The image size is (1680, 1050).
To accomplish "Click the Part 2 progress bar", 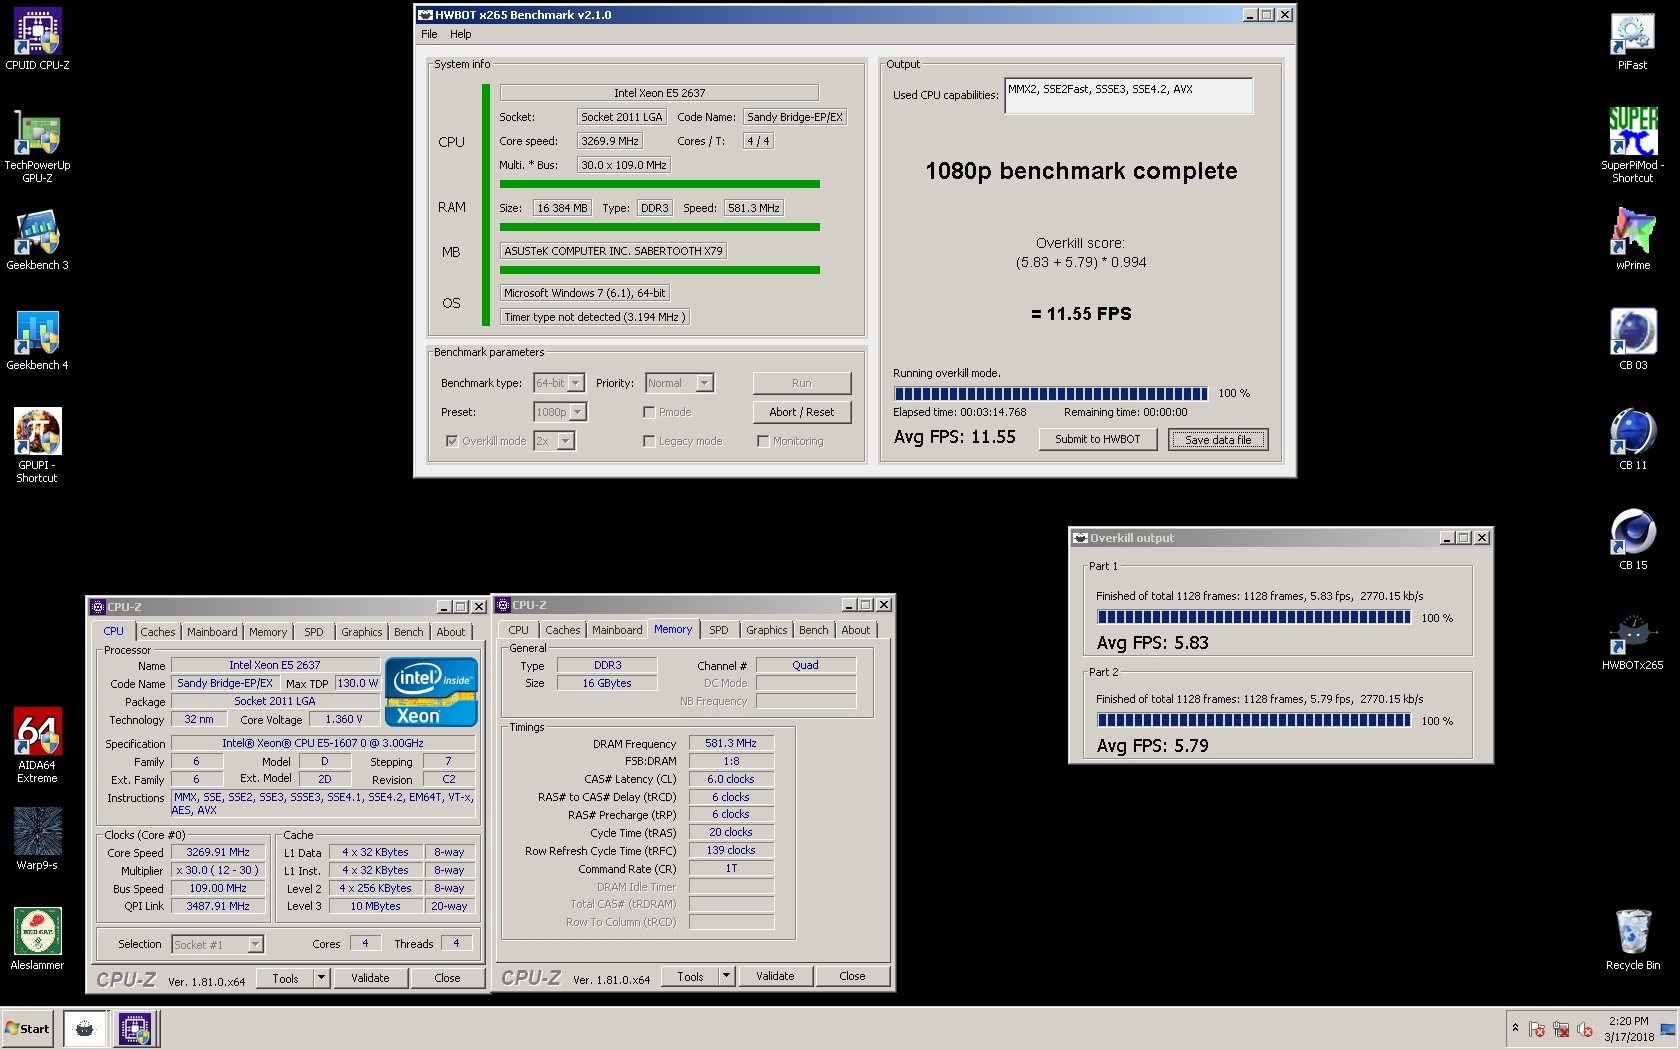I will click(1254, 720).
